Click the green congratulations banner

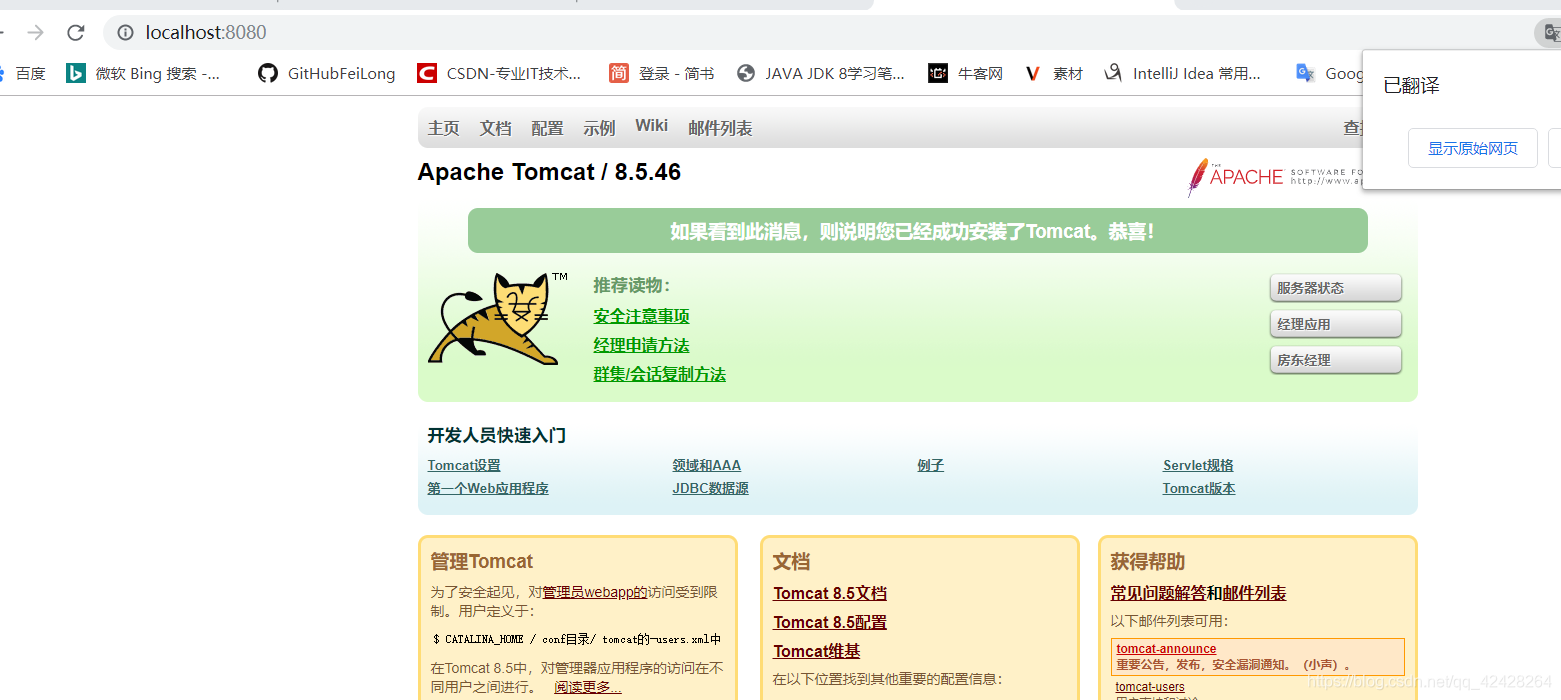tap(917, 231)
